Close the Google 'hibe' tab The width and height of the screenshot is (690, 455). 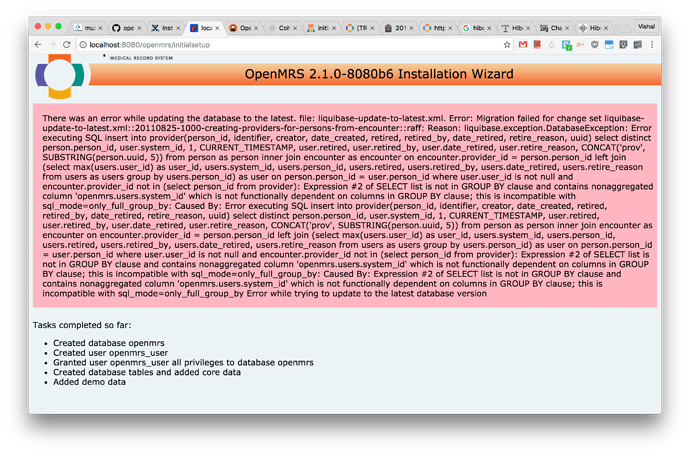pyautogui.click(x=489, y=28)
